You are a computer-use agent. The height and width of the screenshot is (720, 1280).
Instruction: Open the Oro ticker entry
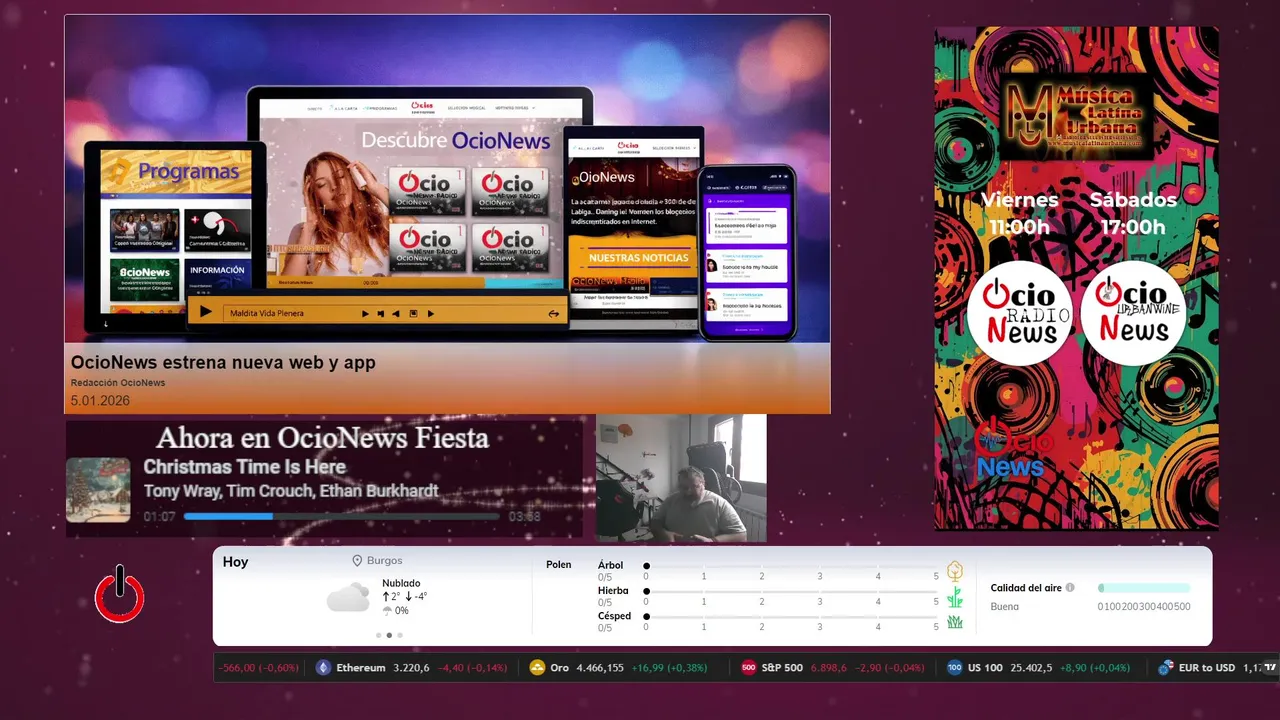coord(624,668)
